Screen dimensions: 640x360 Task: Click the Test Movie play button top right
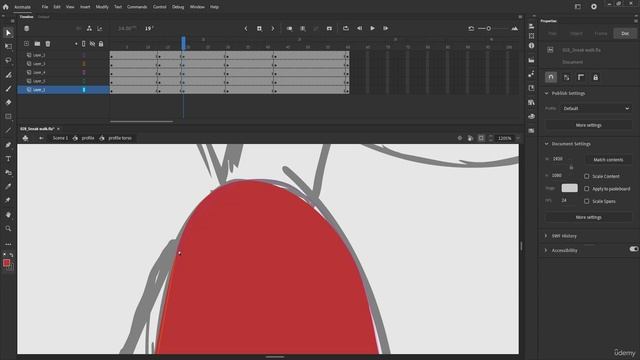594,7
